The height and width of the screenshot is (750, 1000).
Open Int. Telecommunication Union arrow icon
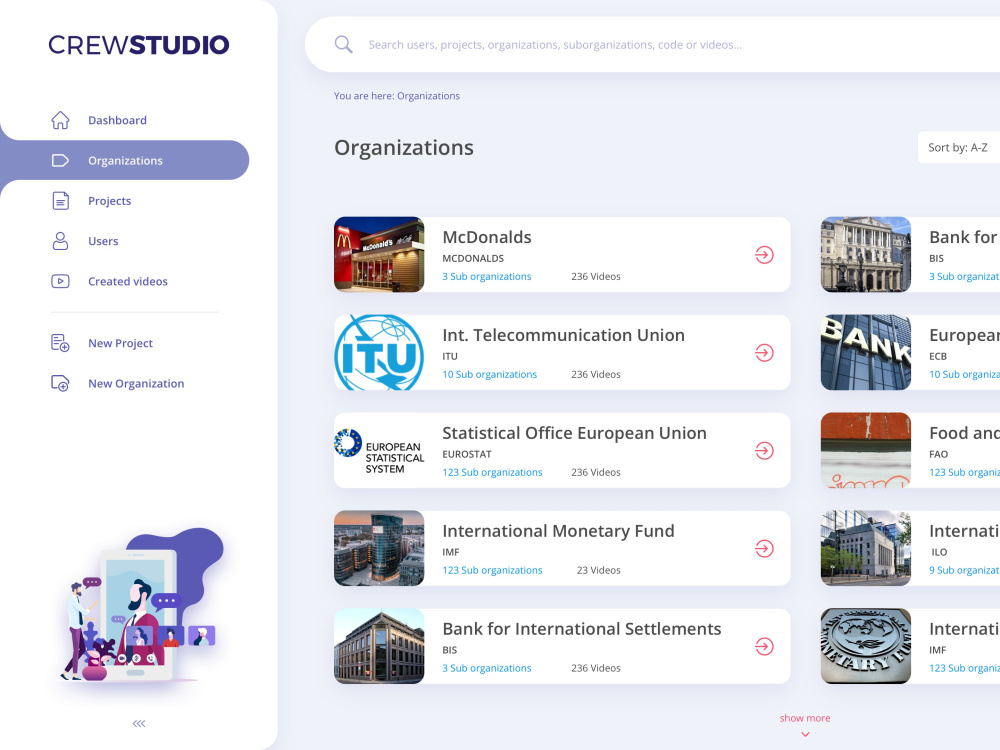click(764, 353)
